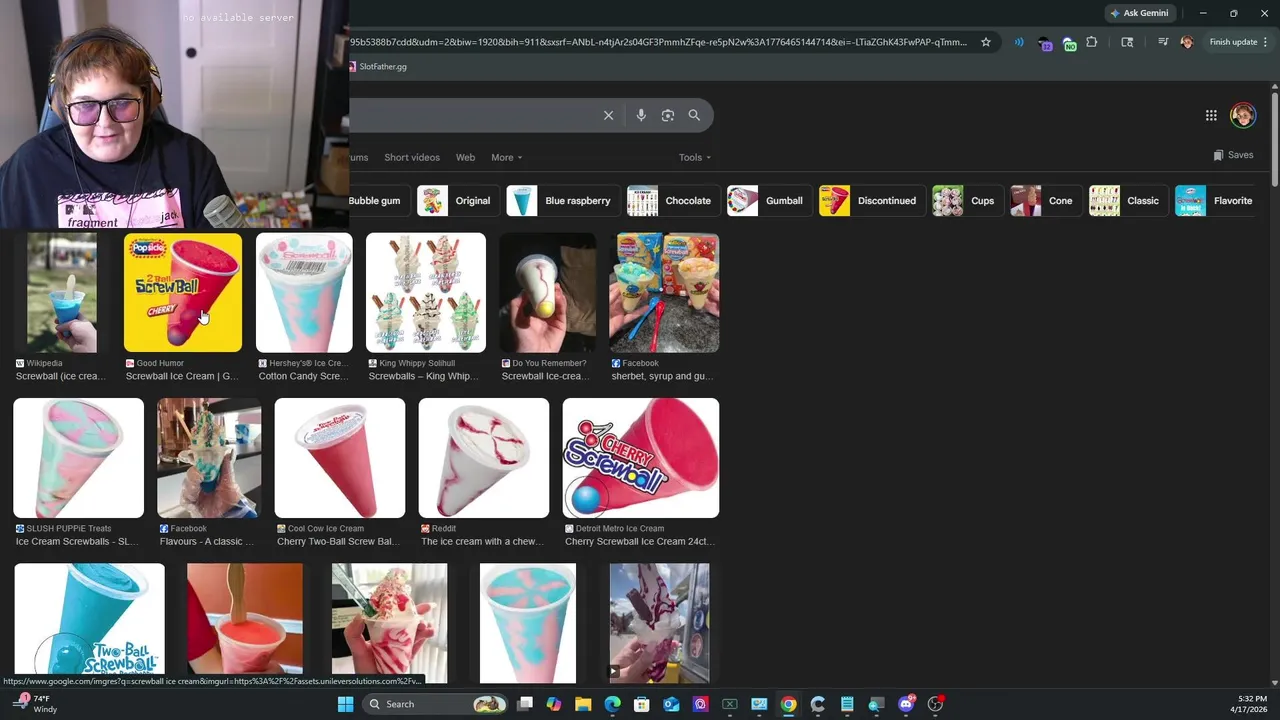Expand the Tools dropdown
This screenshot has width=1280, height=720.
point(695,157)
